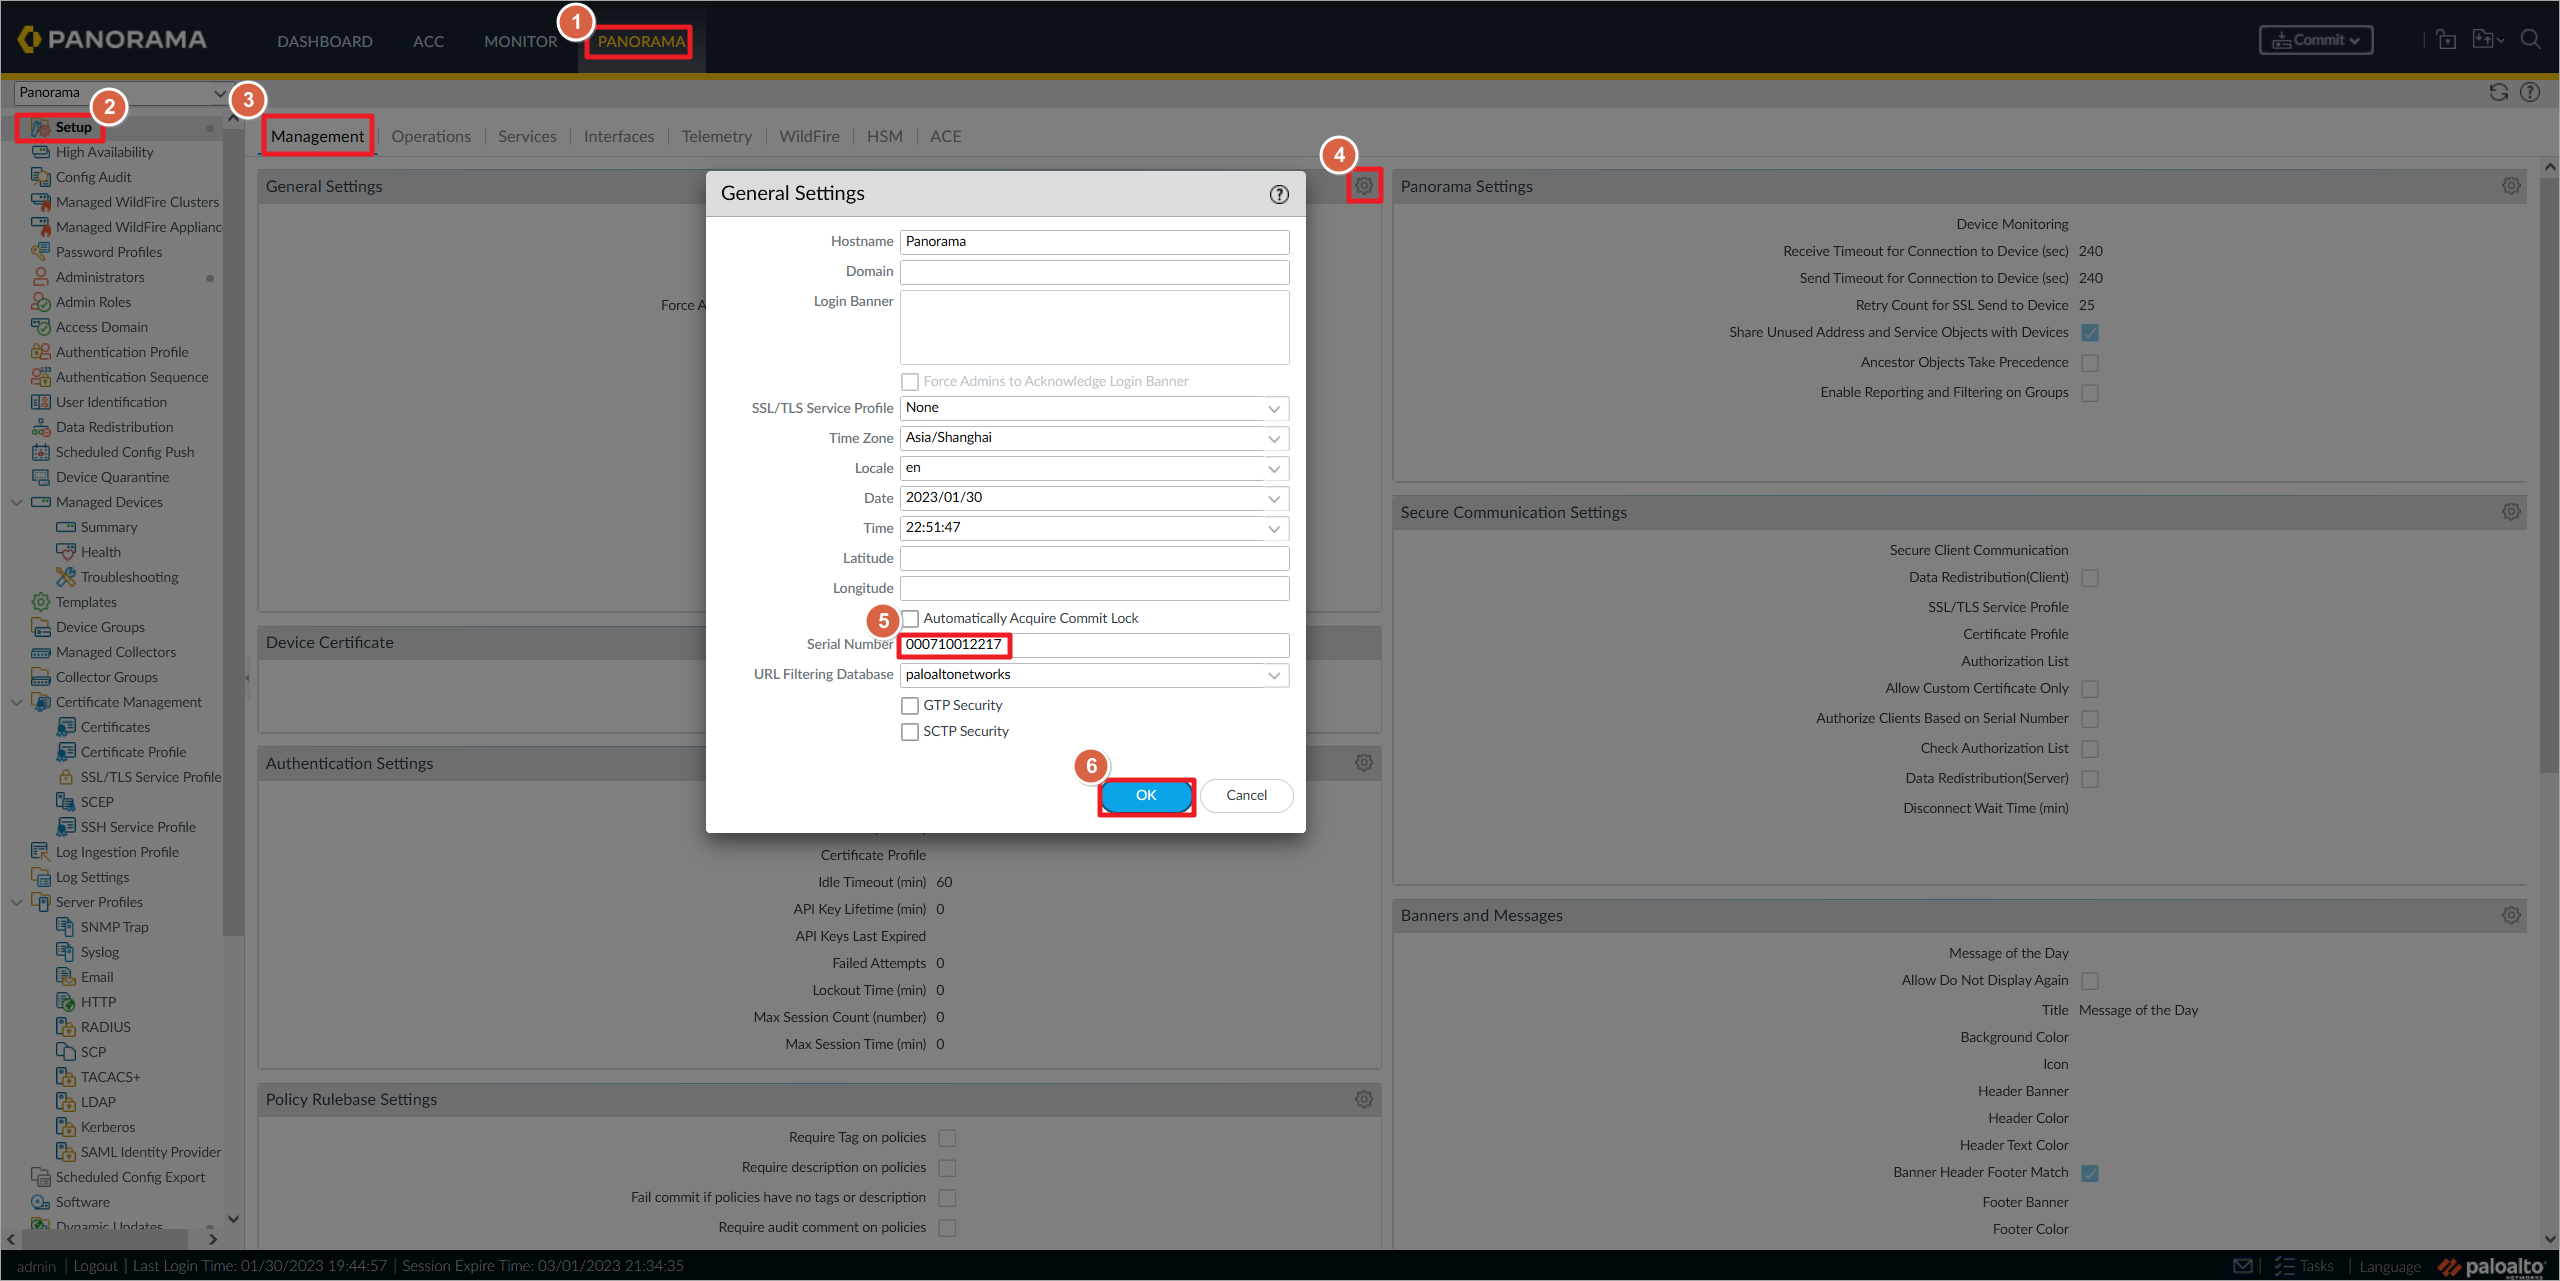The height and width of the screenshot is (1281, 2560).
Task: Click the Language link in status bar
Action: [x=2390, y=1266]
